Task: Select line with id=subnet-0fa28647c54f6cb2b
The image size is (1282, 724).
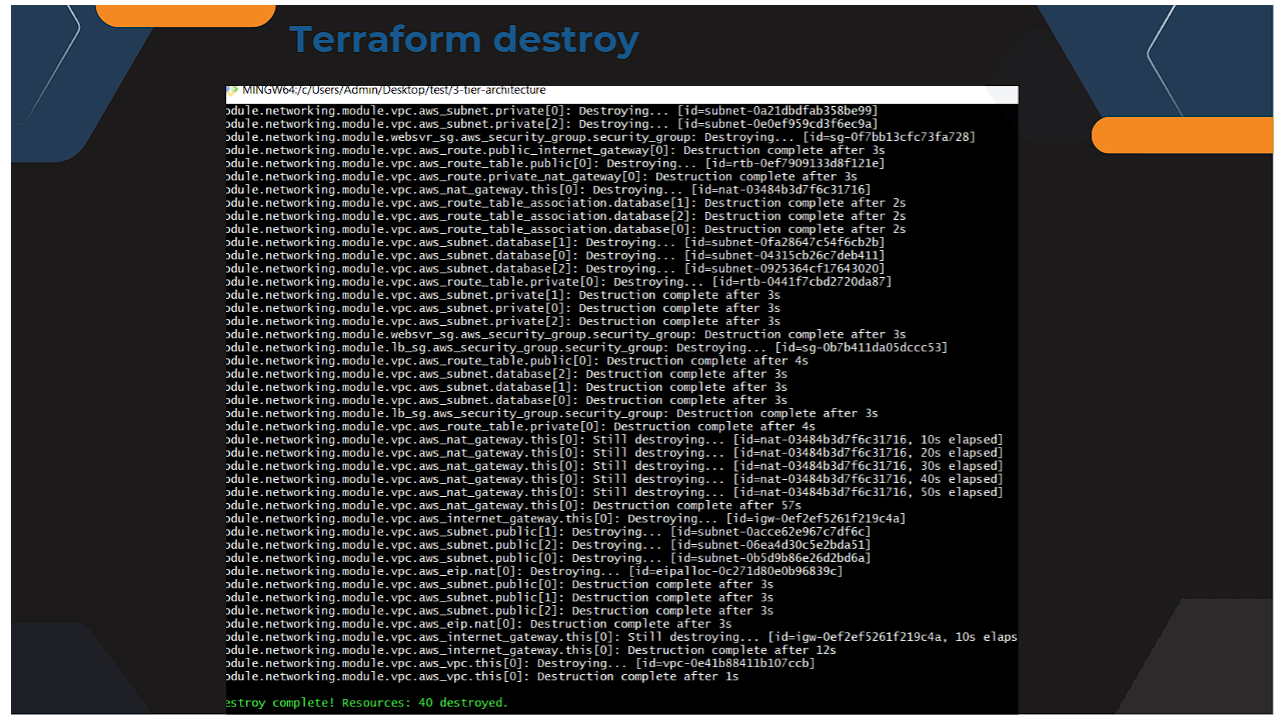Action: (556, 242)
